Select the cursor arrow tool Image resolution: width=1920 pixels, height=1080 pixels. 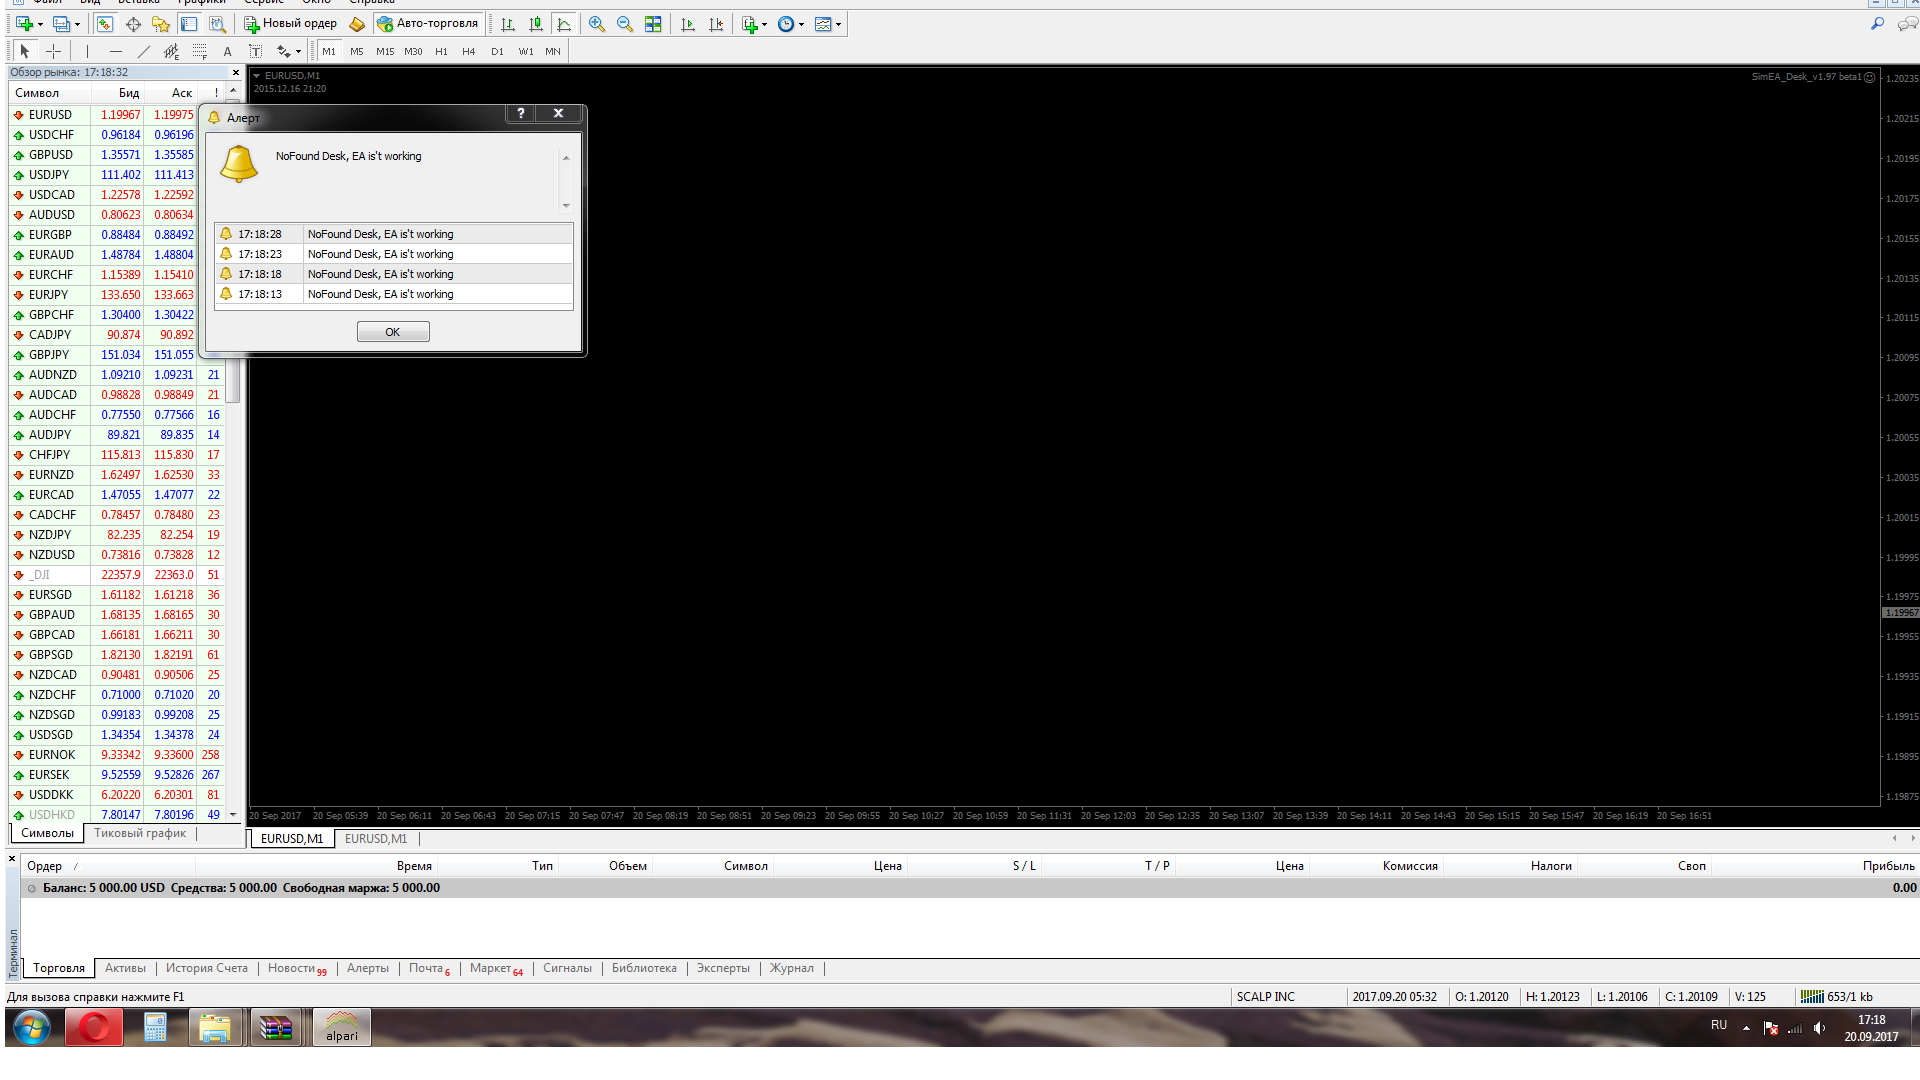pyautogui.click(x=25, y=51)
